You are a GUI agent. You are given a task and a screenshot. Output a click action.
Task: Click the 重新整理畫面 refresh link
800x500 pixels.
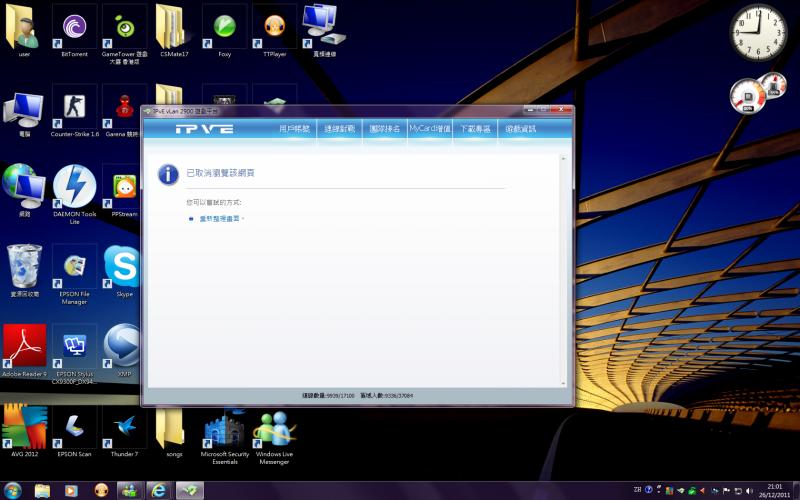(219, 218)
